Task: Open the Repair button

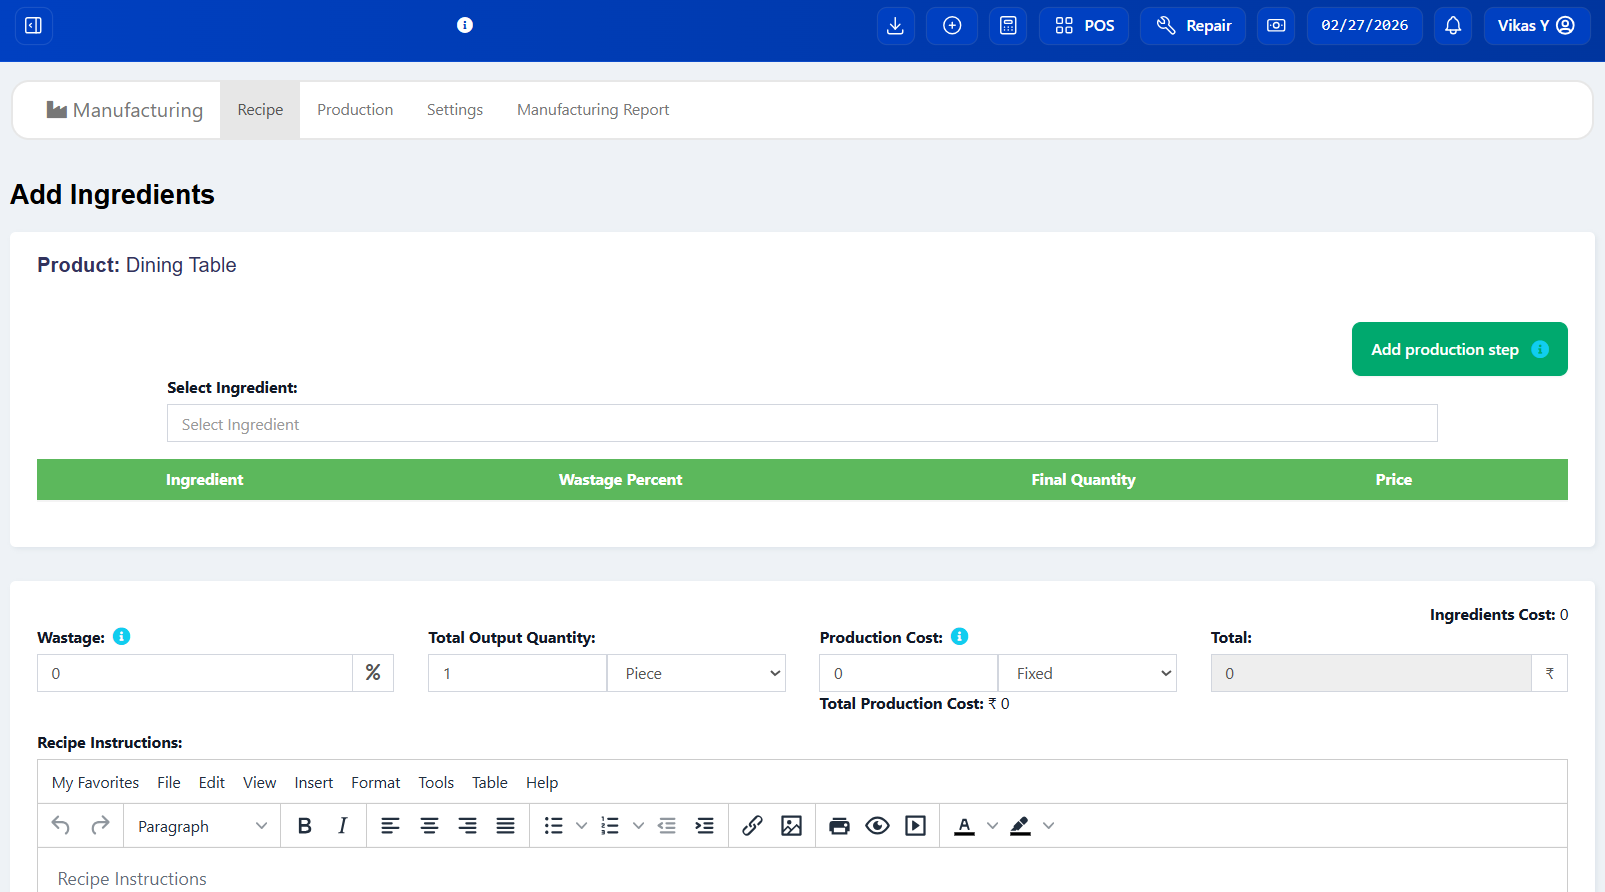Action: click(x=1193, y=26)
